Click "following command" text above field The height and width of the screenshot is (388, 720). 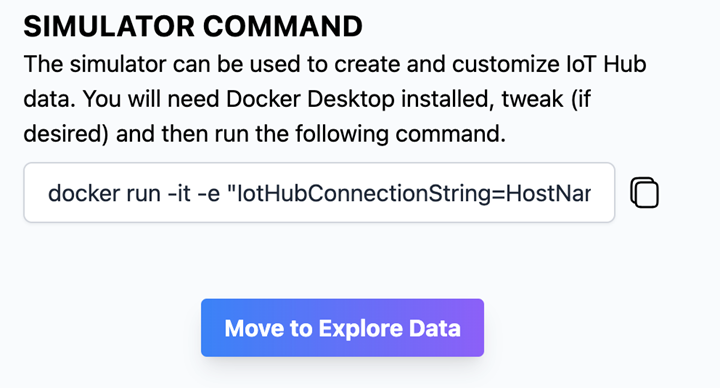(x=400, y=134)
